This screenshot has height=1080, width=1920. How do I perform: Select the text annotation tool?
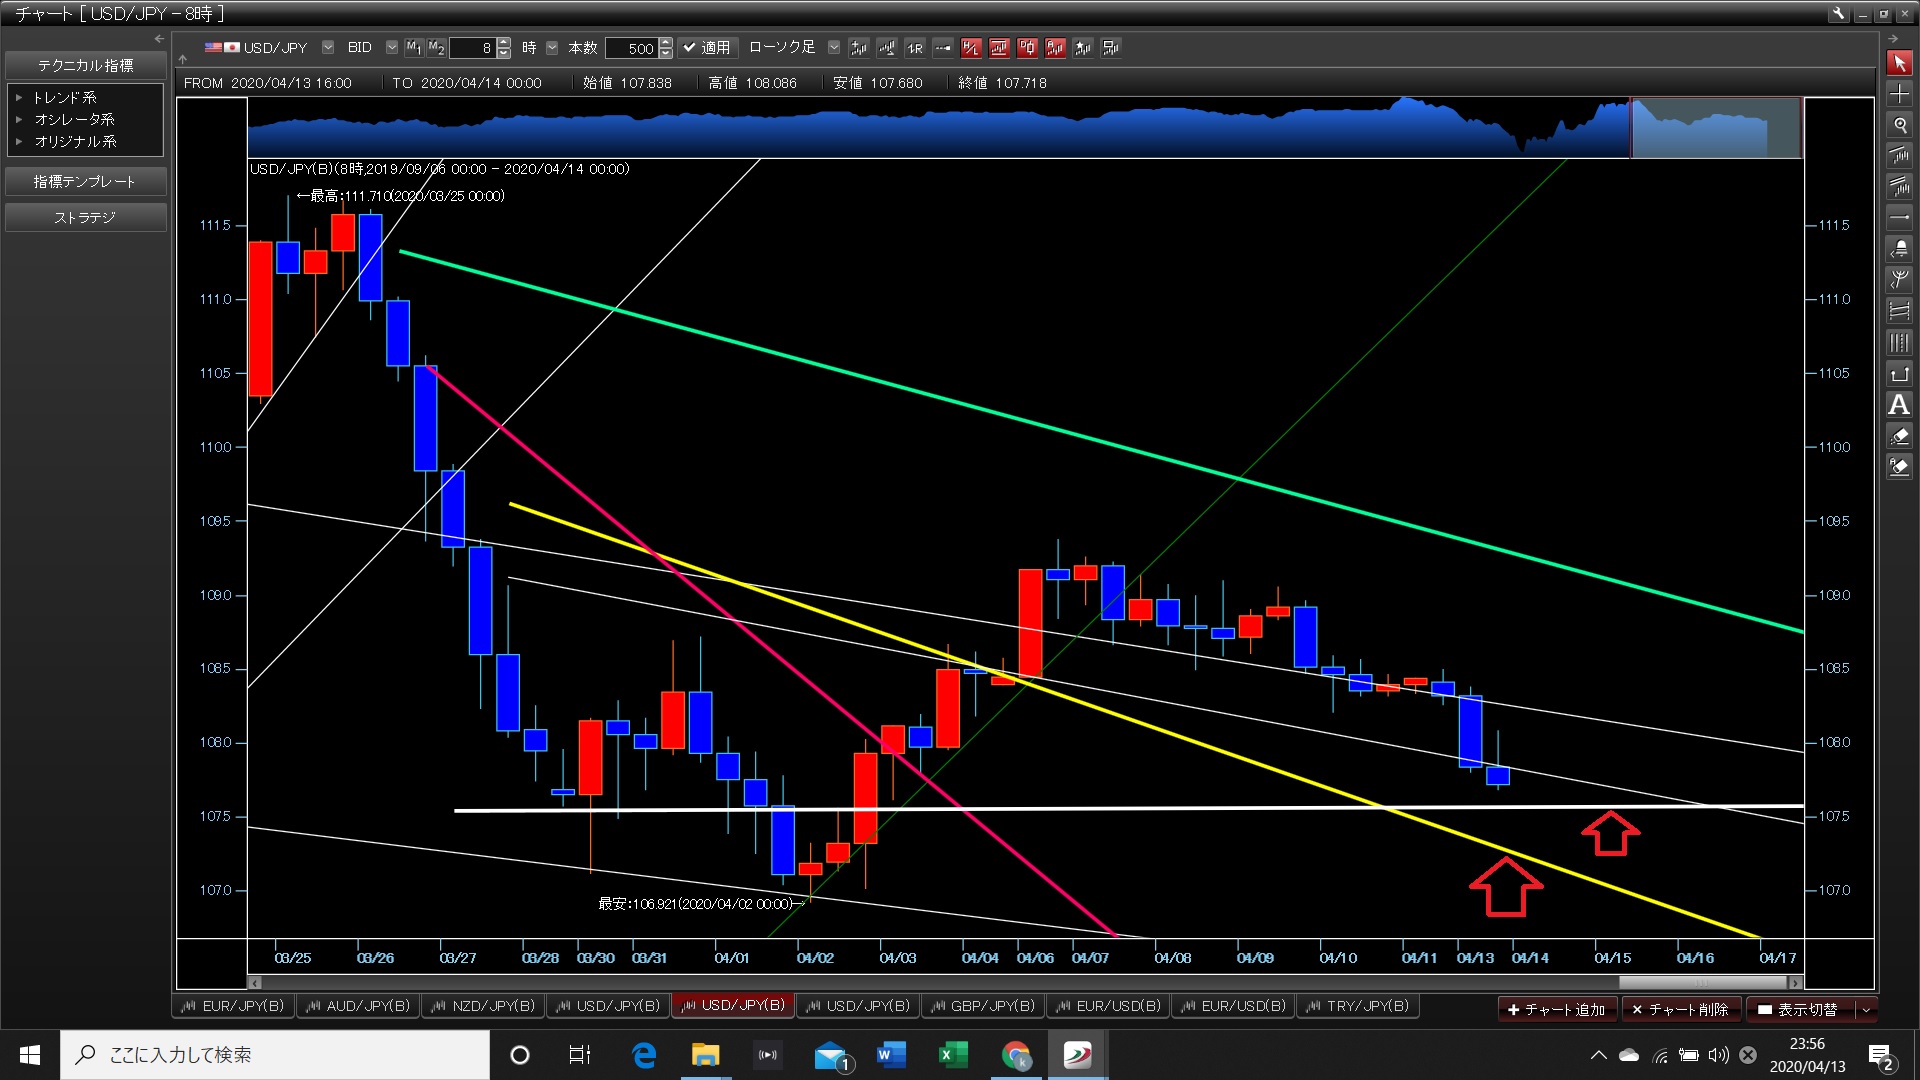coord(1899,405)
